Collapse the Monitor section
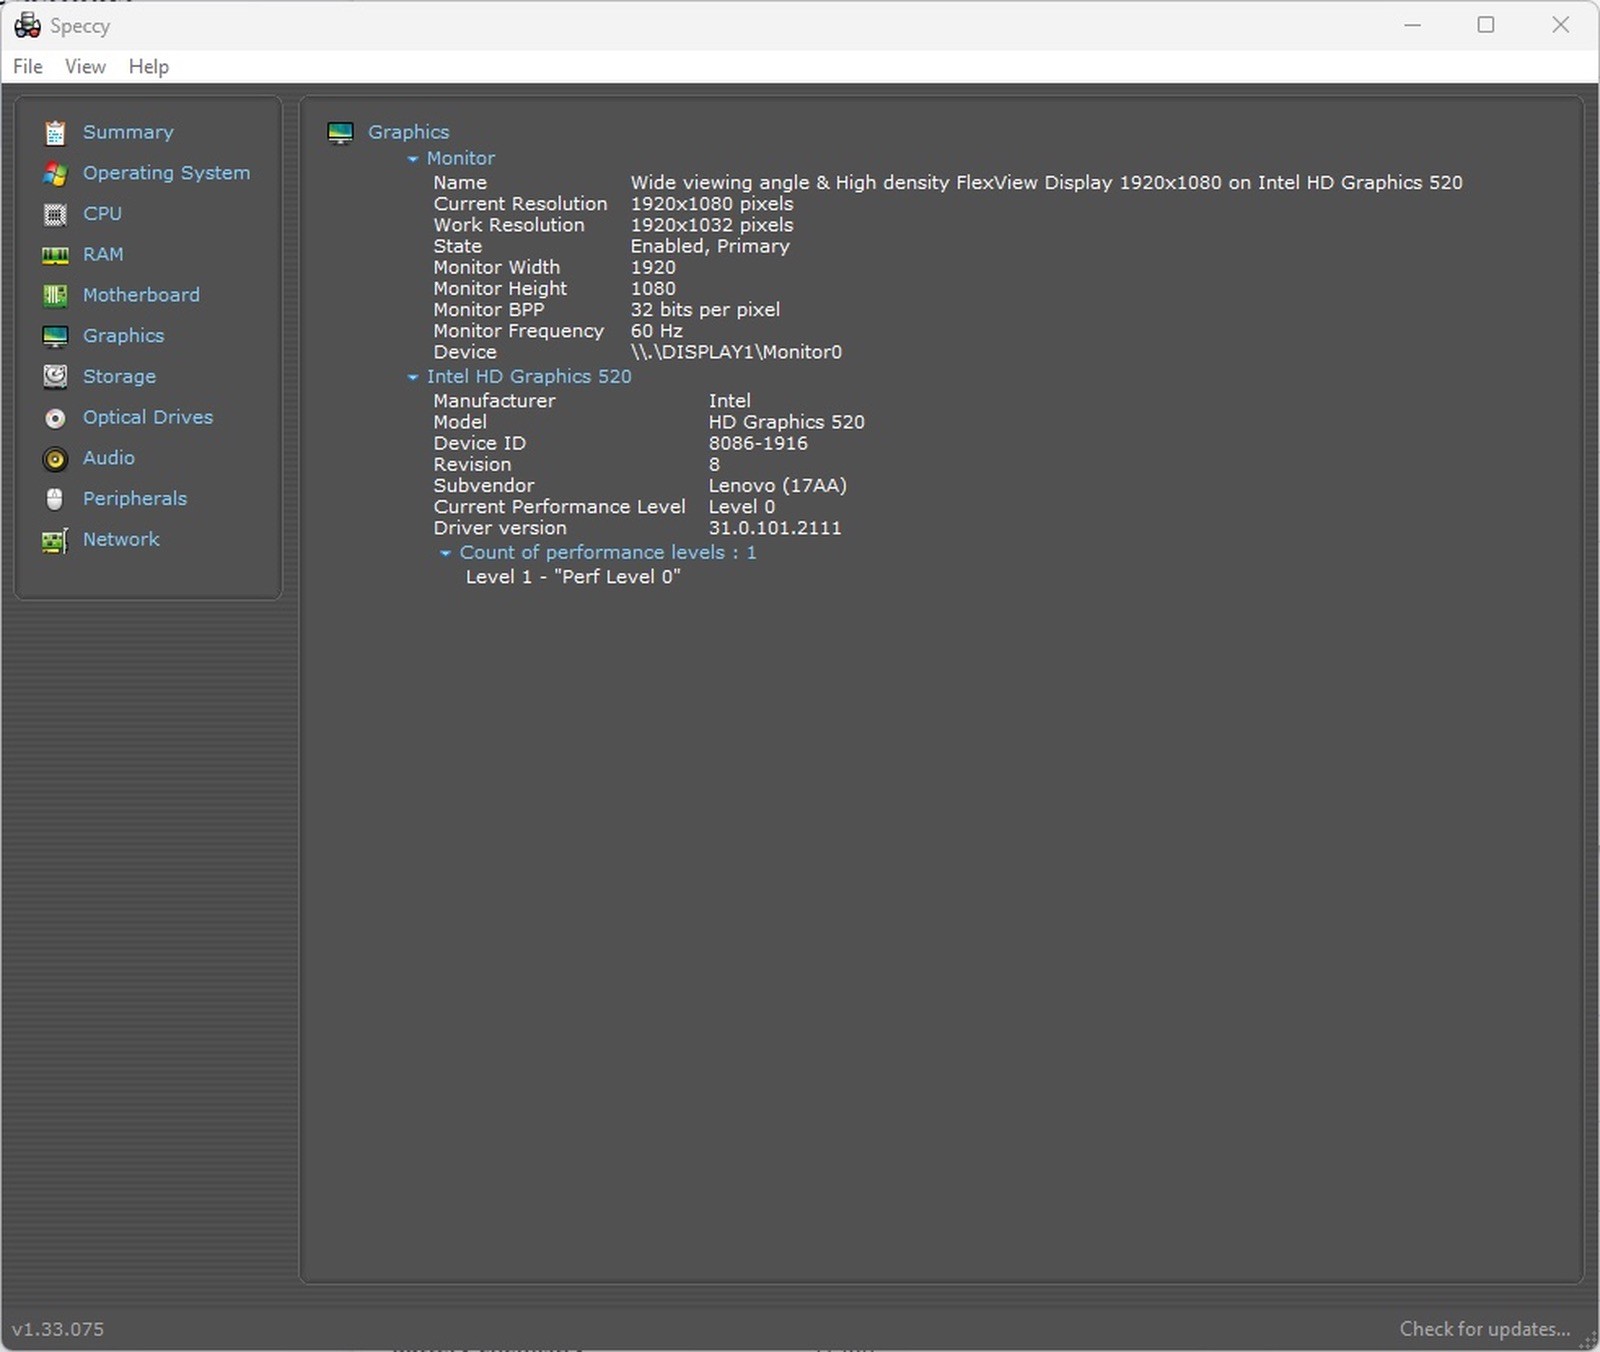This screenshot has height=1352, width=1600. coord(412,159)
